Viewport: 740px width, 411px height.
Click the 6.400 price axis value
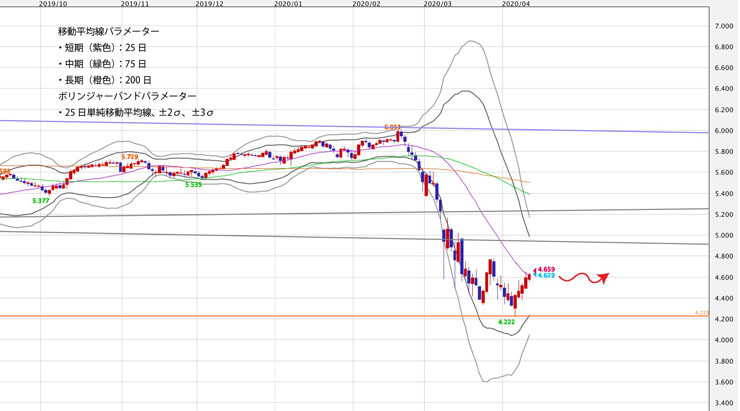pyautogui.click(x=724, y=89)
